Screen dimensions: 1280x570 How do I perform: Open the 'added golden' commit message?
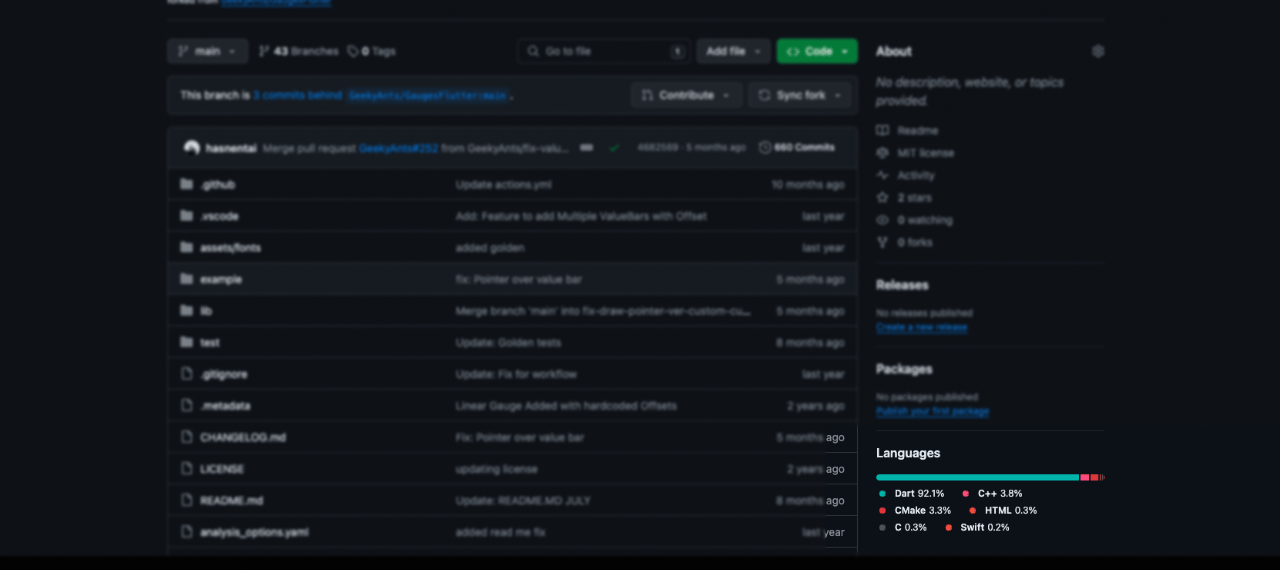[x=490, y=248]
